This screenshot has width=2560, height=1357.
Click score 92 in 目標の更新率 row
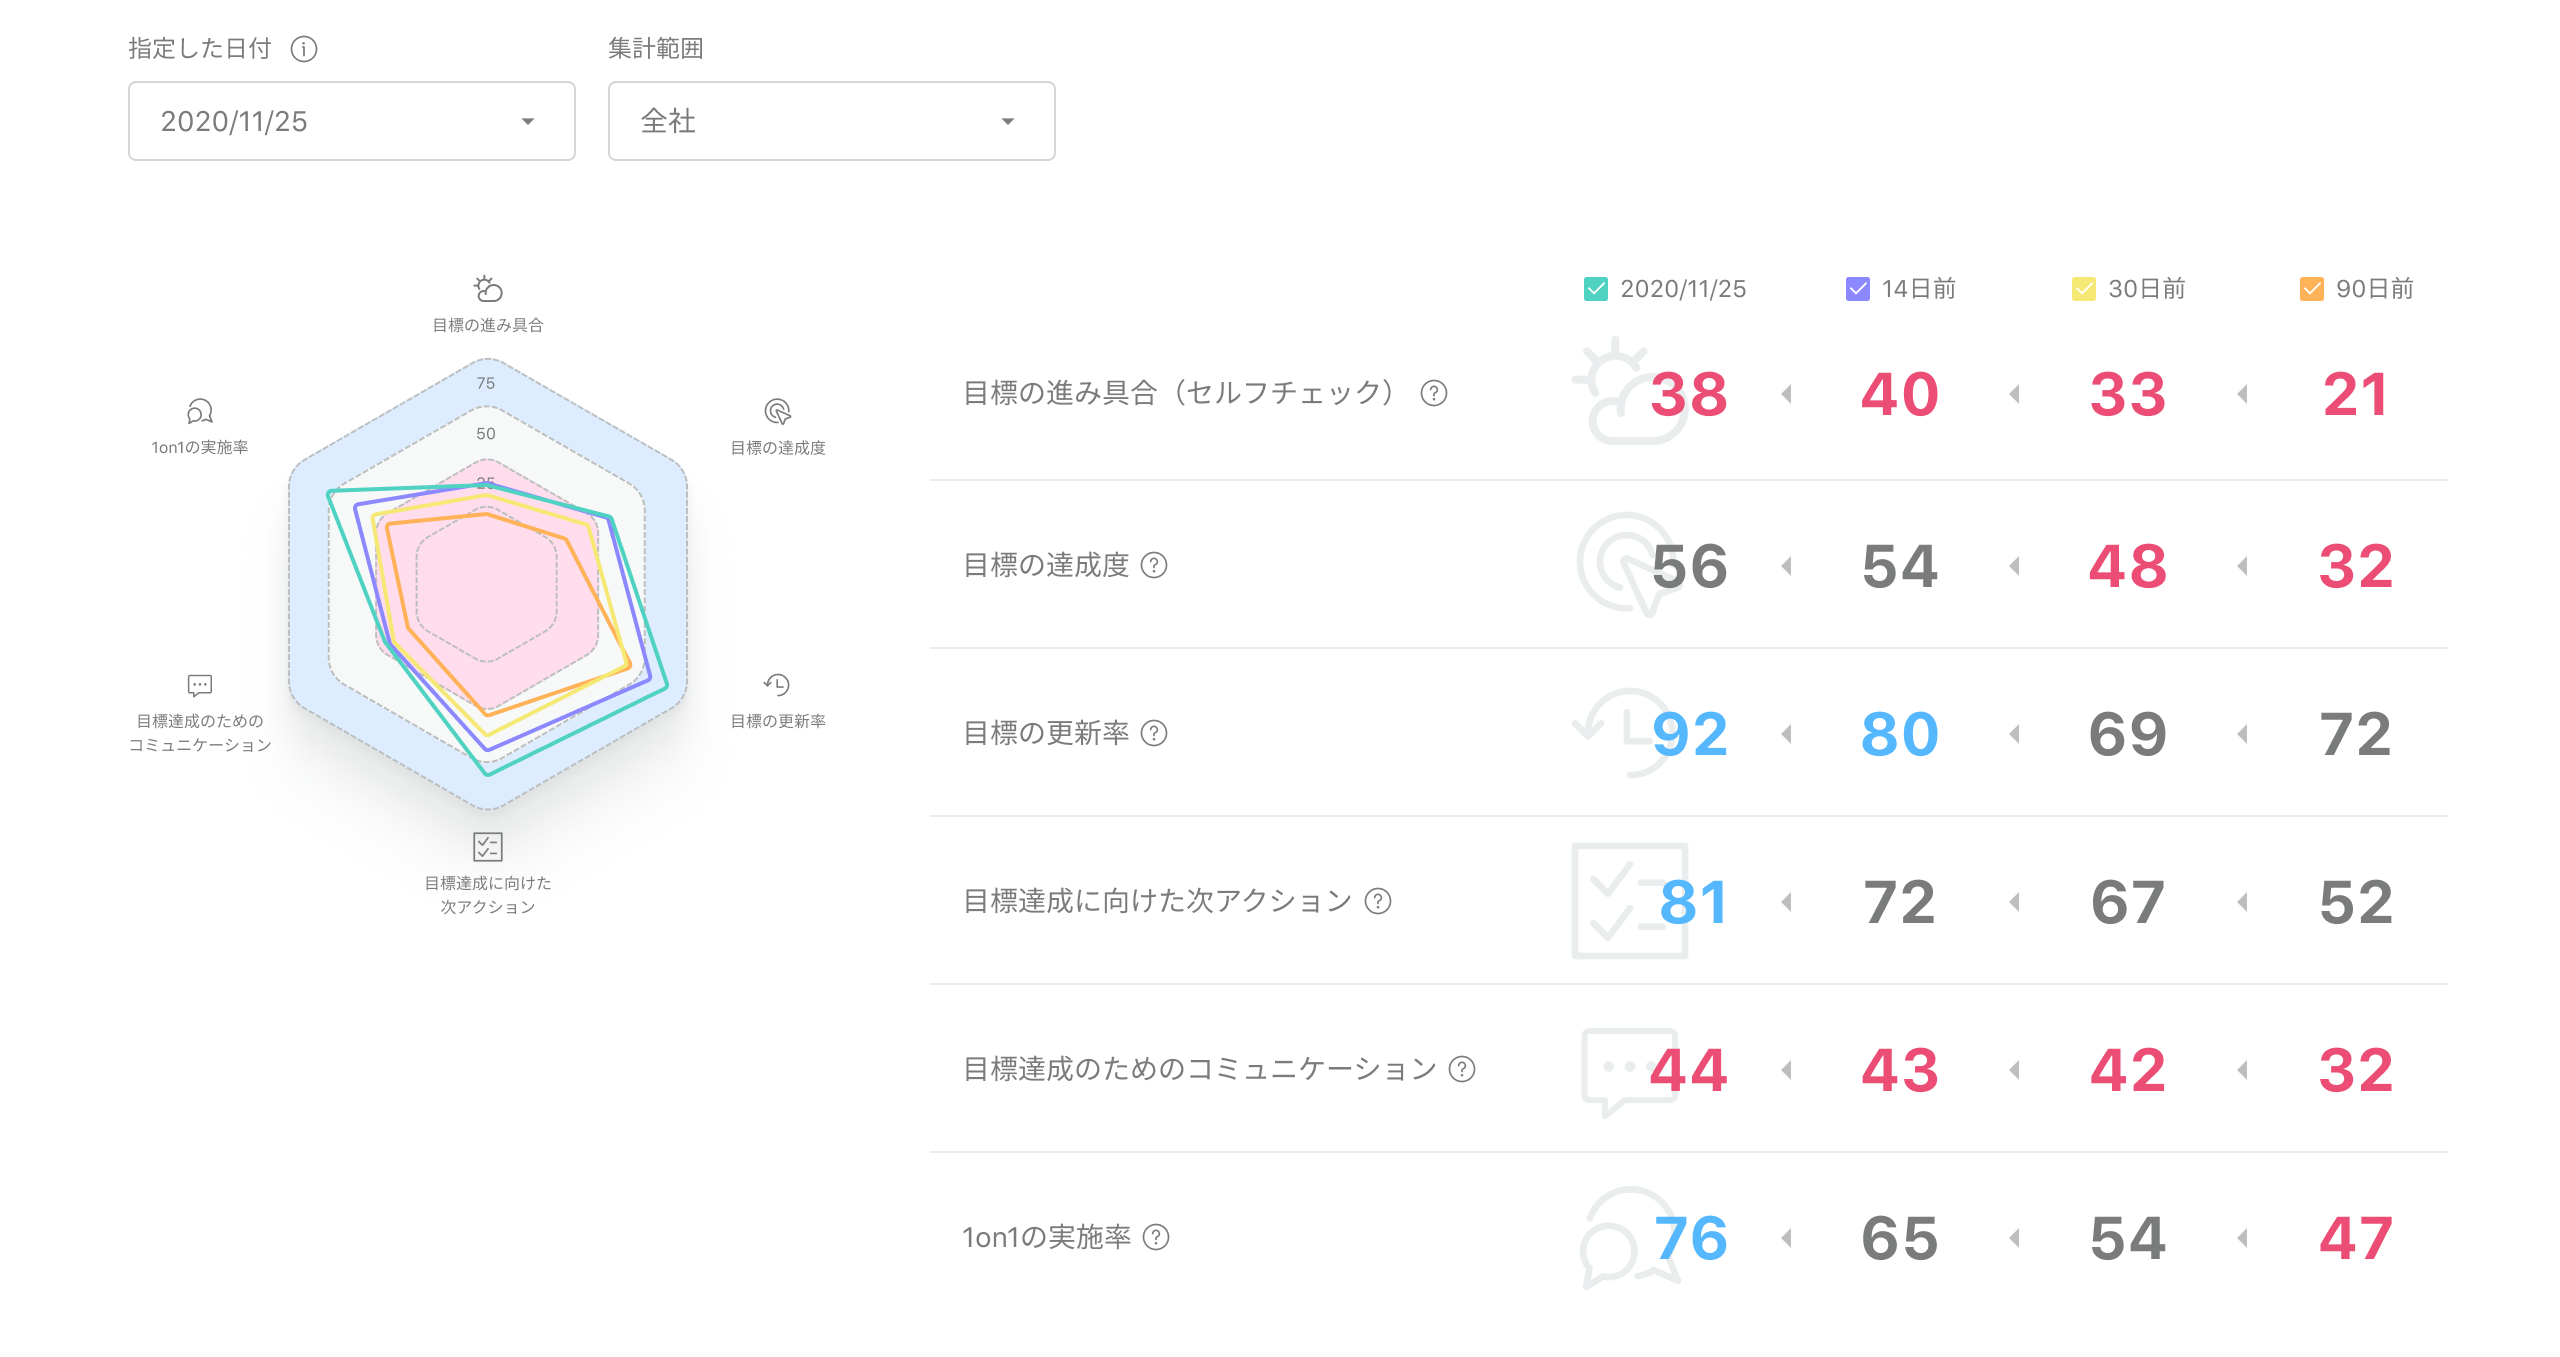(1690, 734)
